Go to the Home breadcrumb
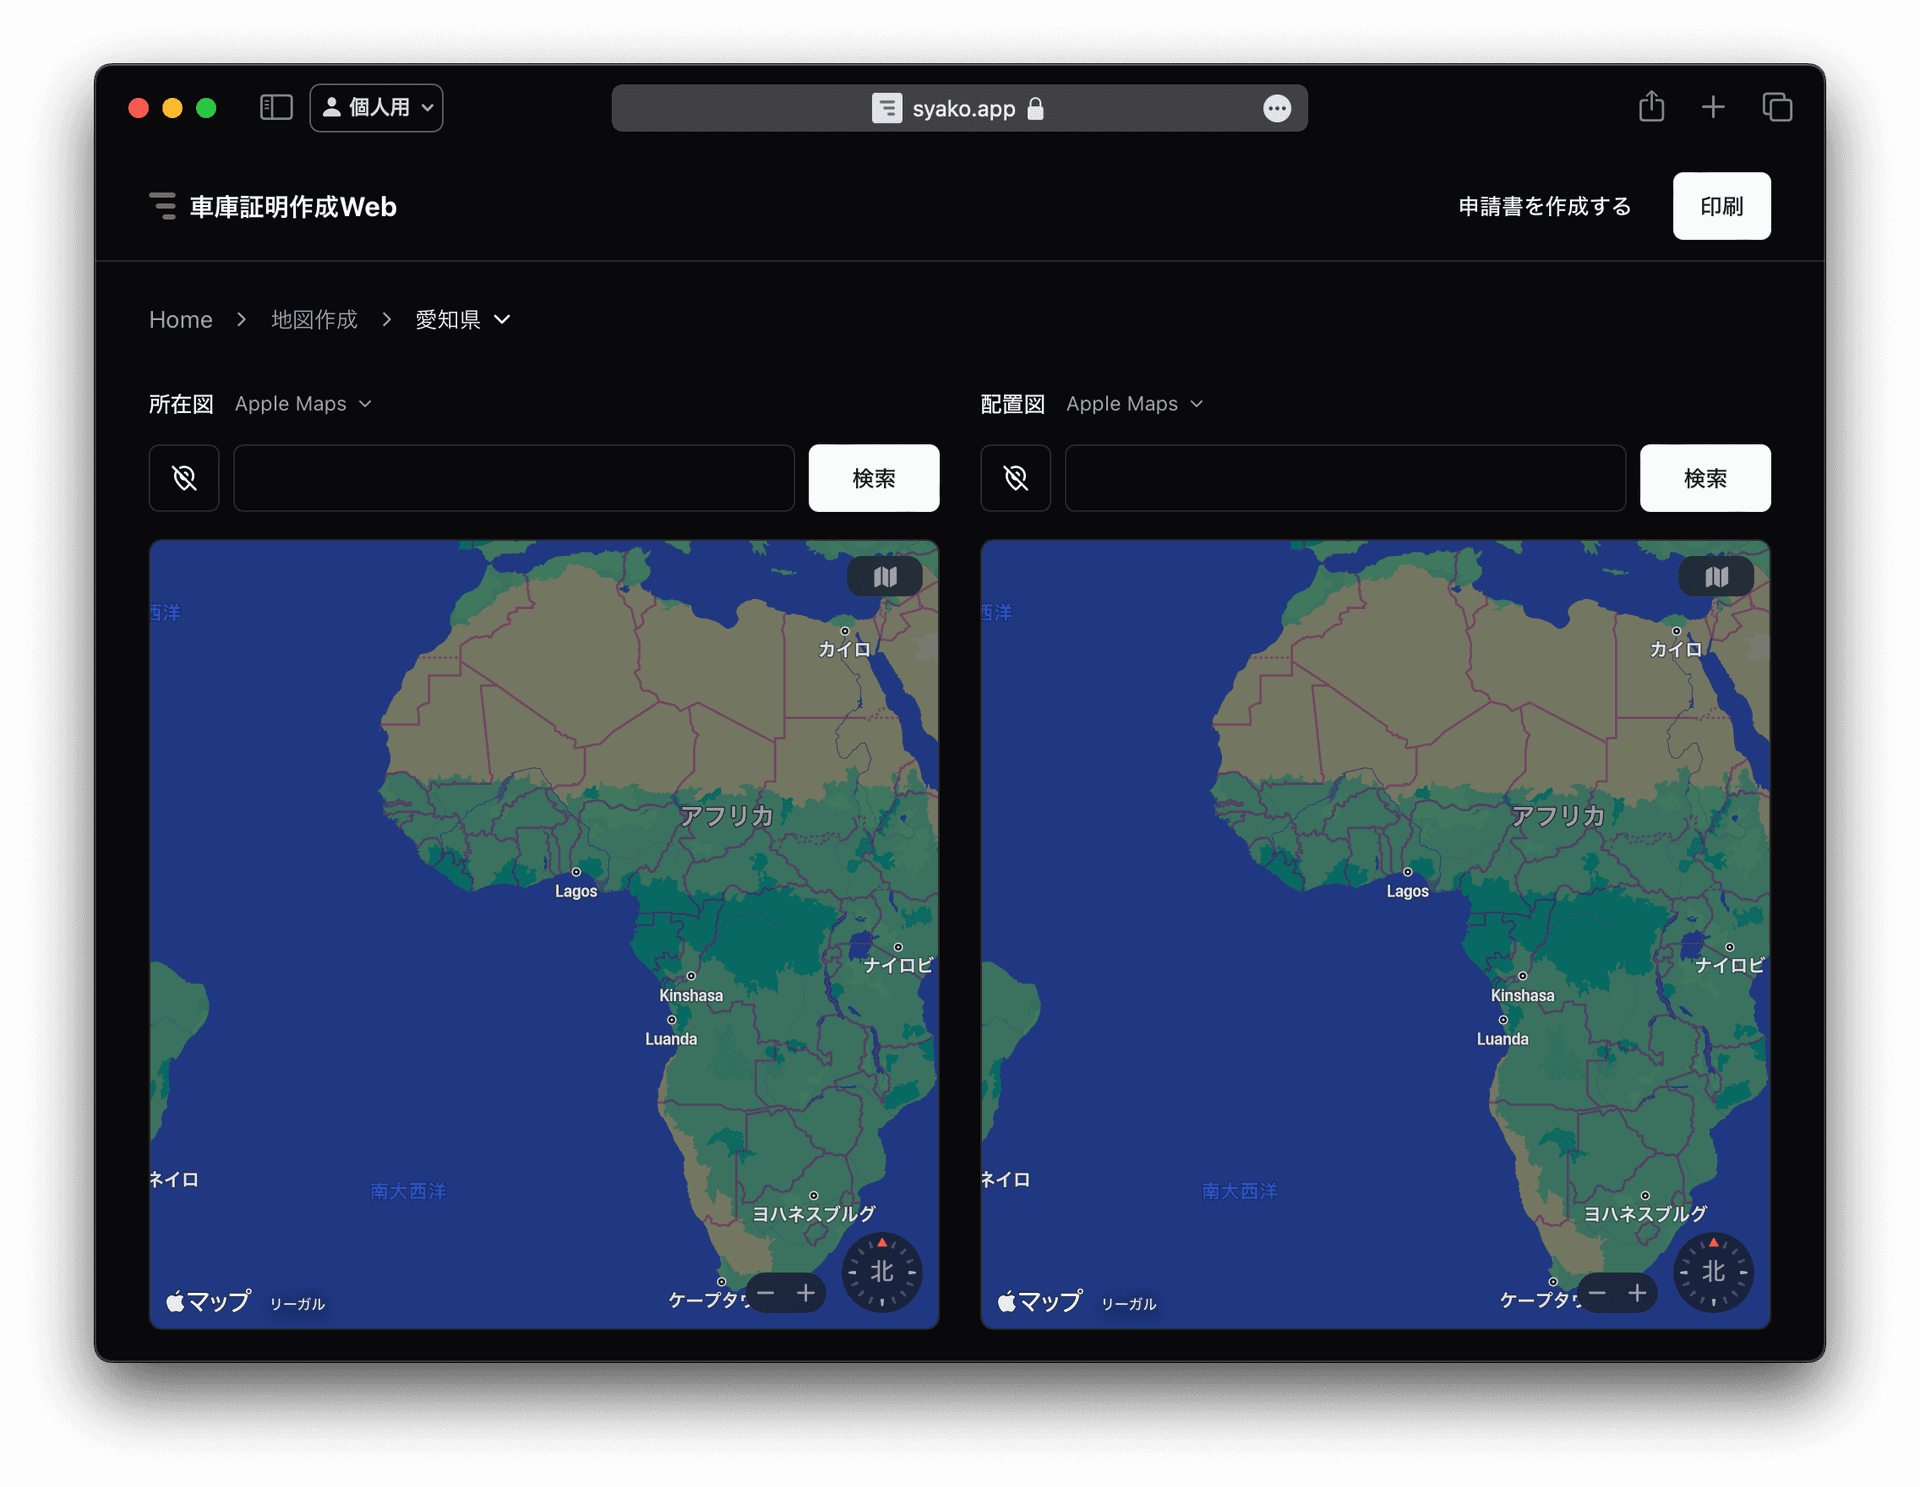Screen dimensions: 1920x1487 [181, 319]
